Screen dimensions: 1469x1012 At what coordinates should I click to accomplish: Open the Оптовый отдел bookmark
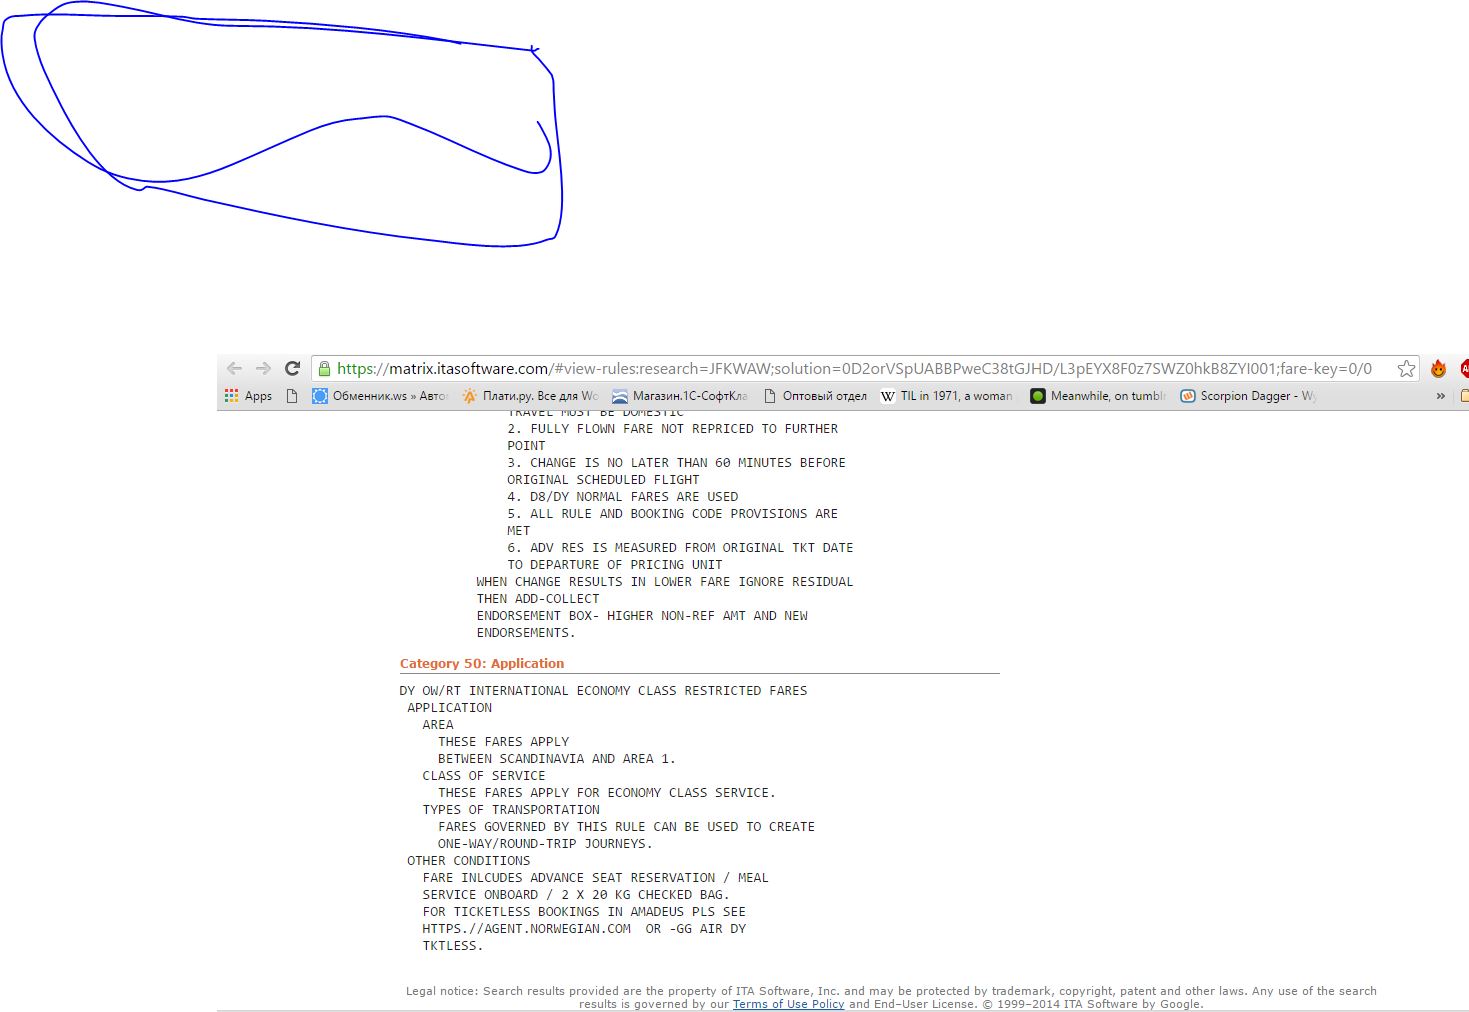click(x=815, y=396)
